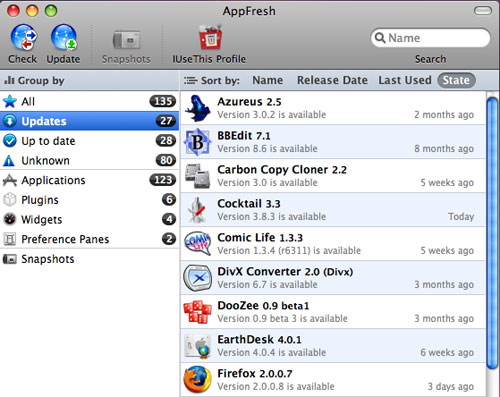Click the magnifying glass in search field
Image resolution: width=500 pixels, height=397 pixels.
pyautogui.click(x=380, y=38)
